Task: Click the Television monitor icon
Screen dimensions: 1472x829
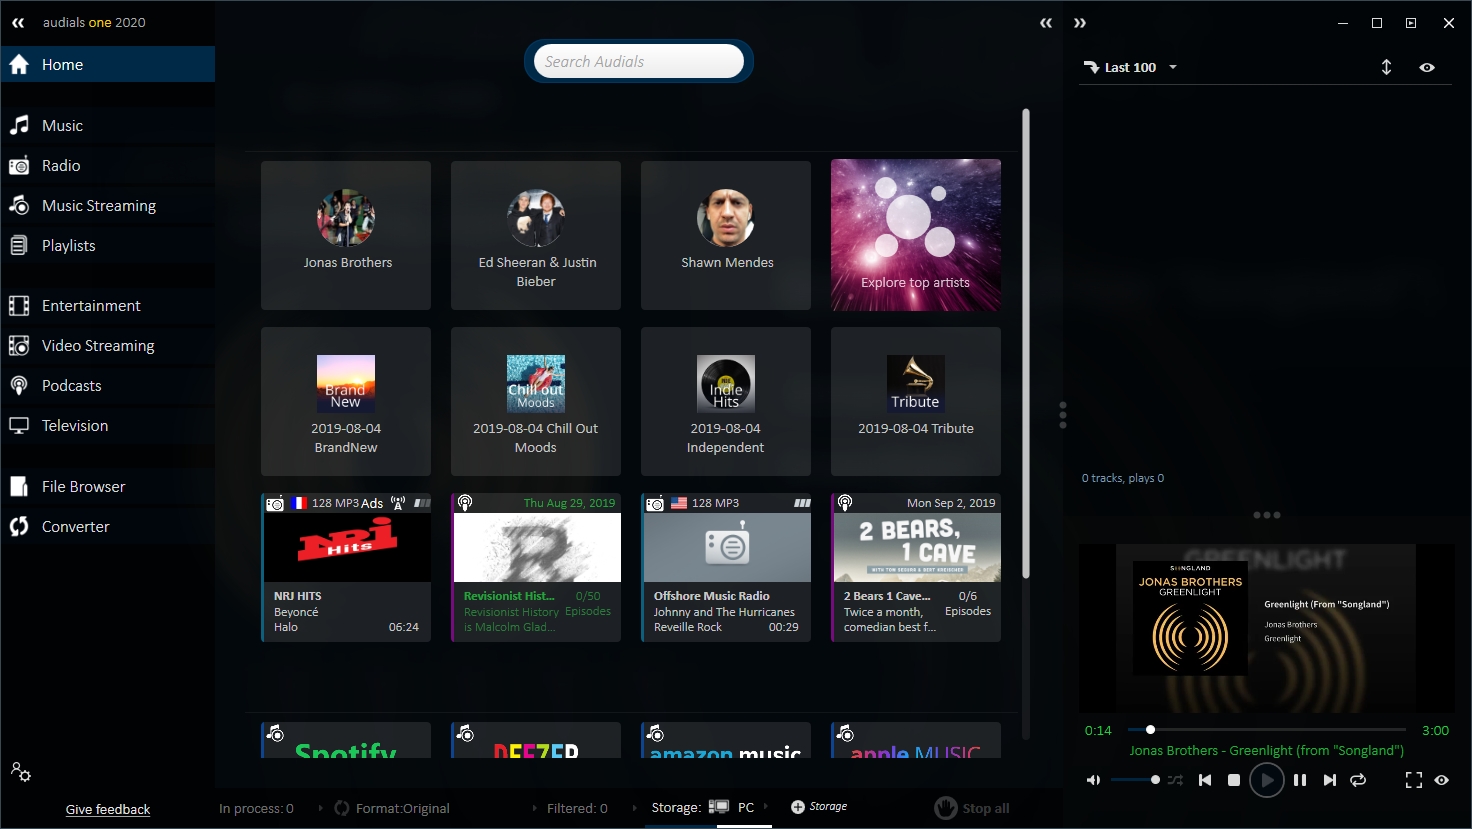Action: (x=19, y=426)
